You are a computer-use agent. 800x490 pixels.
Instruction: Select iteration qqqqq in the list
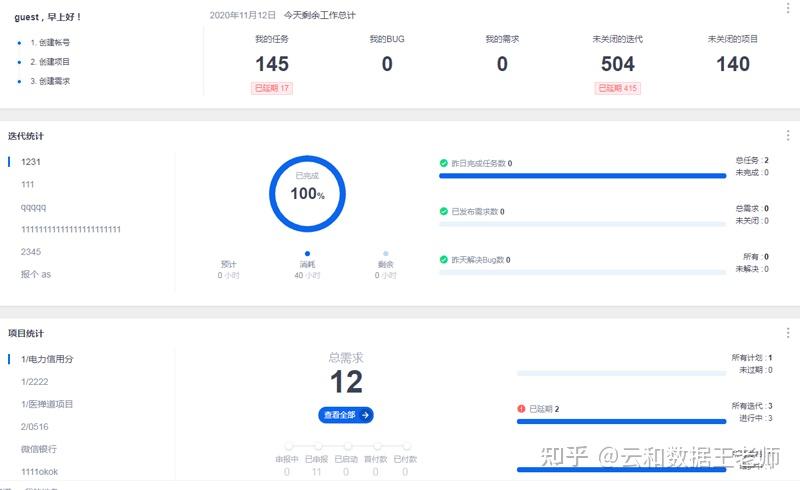[x=33, y=207]
